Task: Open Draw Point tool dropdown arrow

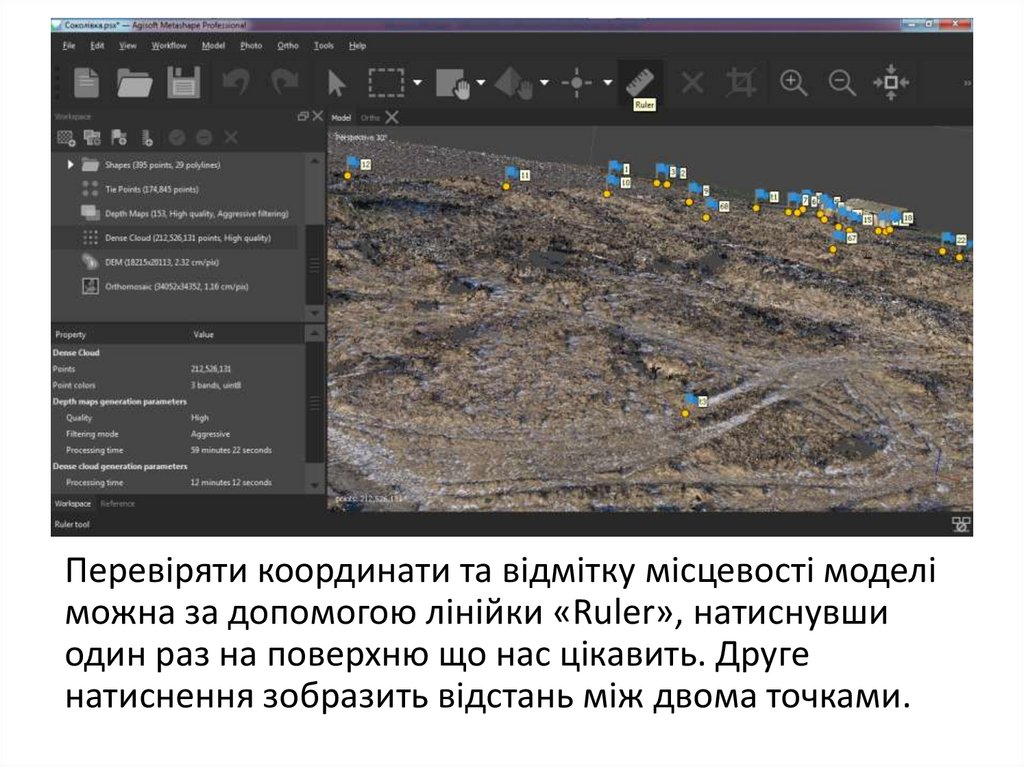Action: (607, 83)
